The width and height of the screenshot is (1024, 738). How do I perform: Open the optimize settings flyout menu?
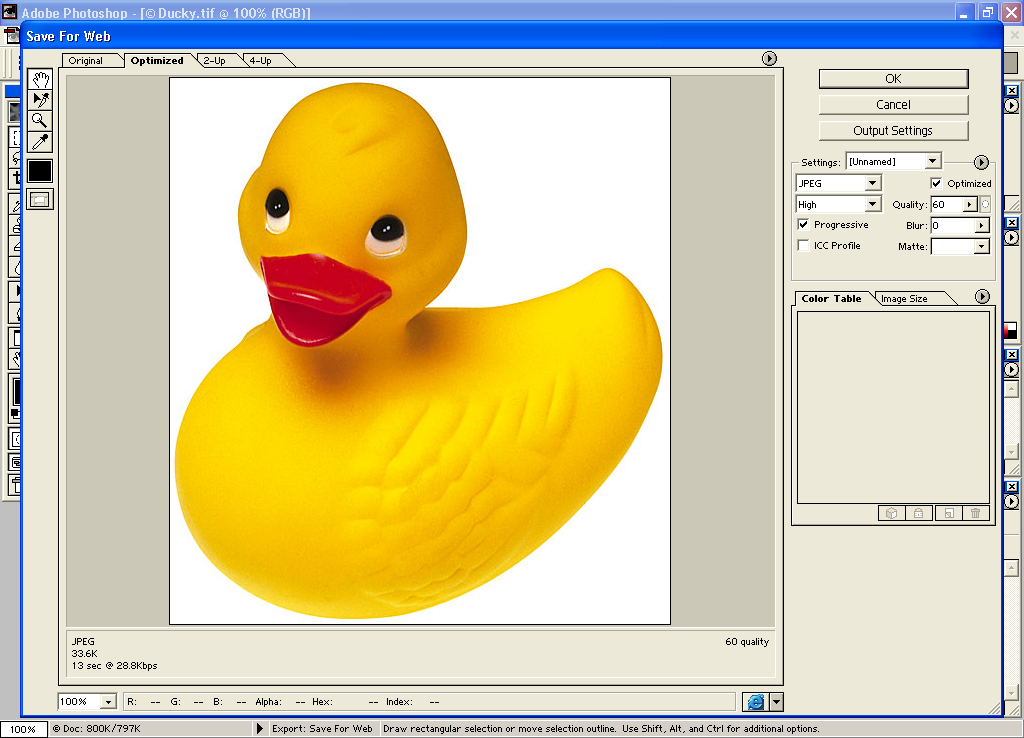tap(981, 162)
